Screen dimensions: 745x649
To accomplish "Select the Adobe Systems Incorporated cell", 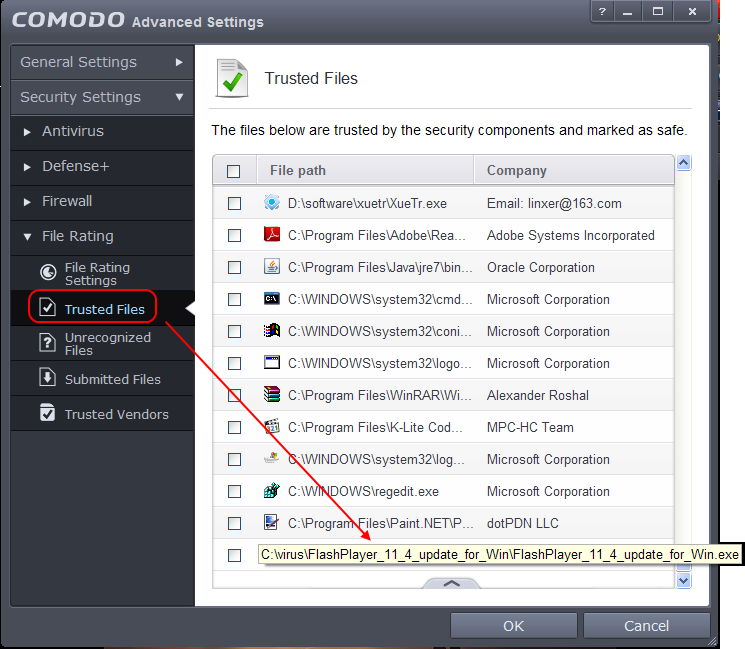I will [571, 235].
